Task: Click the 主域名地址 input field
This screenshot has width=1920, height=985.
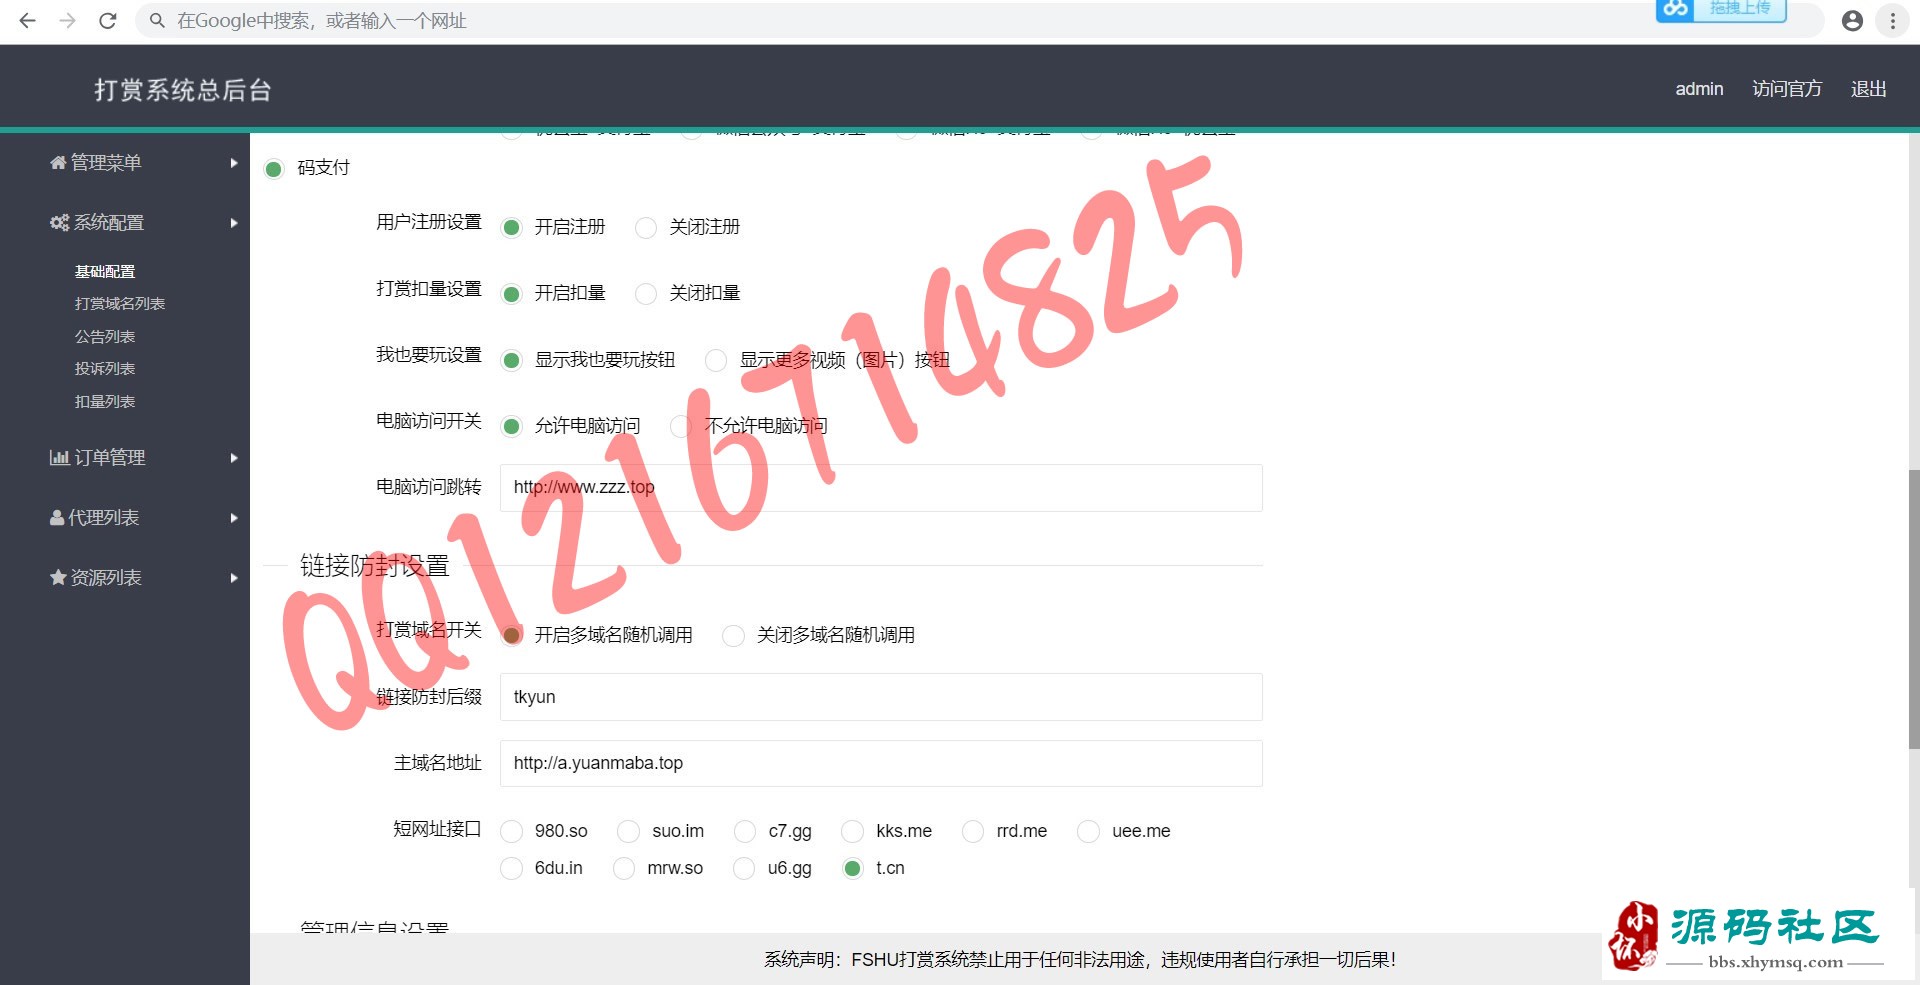Action: 881,763
